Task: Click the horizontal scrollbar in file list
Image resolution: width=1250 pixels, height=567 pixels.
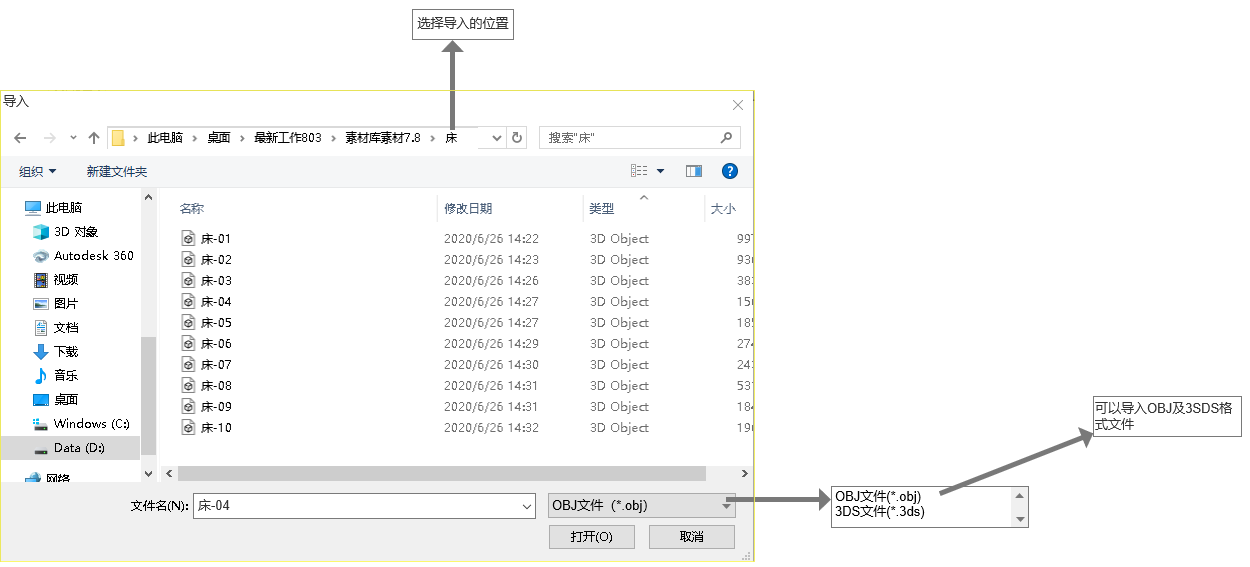Action: pos(441,473)
